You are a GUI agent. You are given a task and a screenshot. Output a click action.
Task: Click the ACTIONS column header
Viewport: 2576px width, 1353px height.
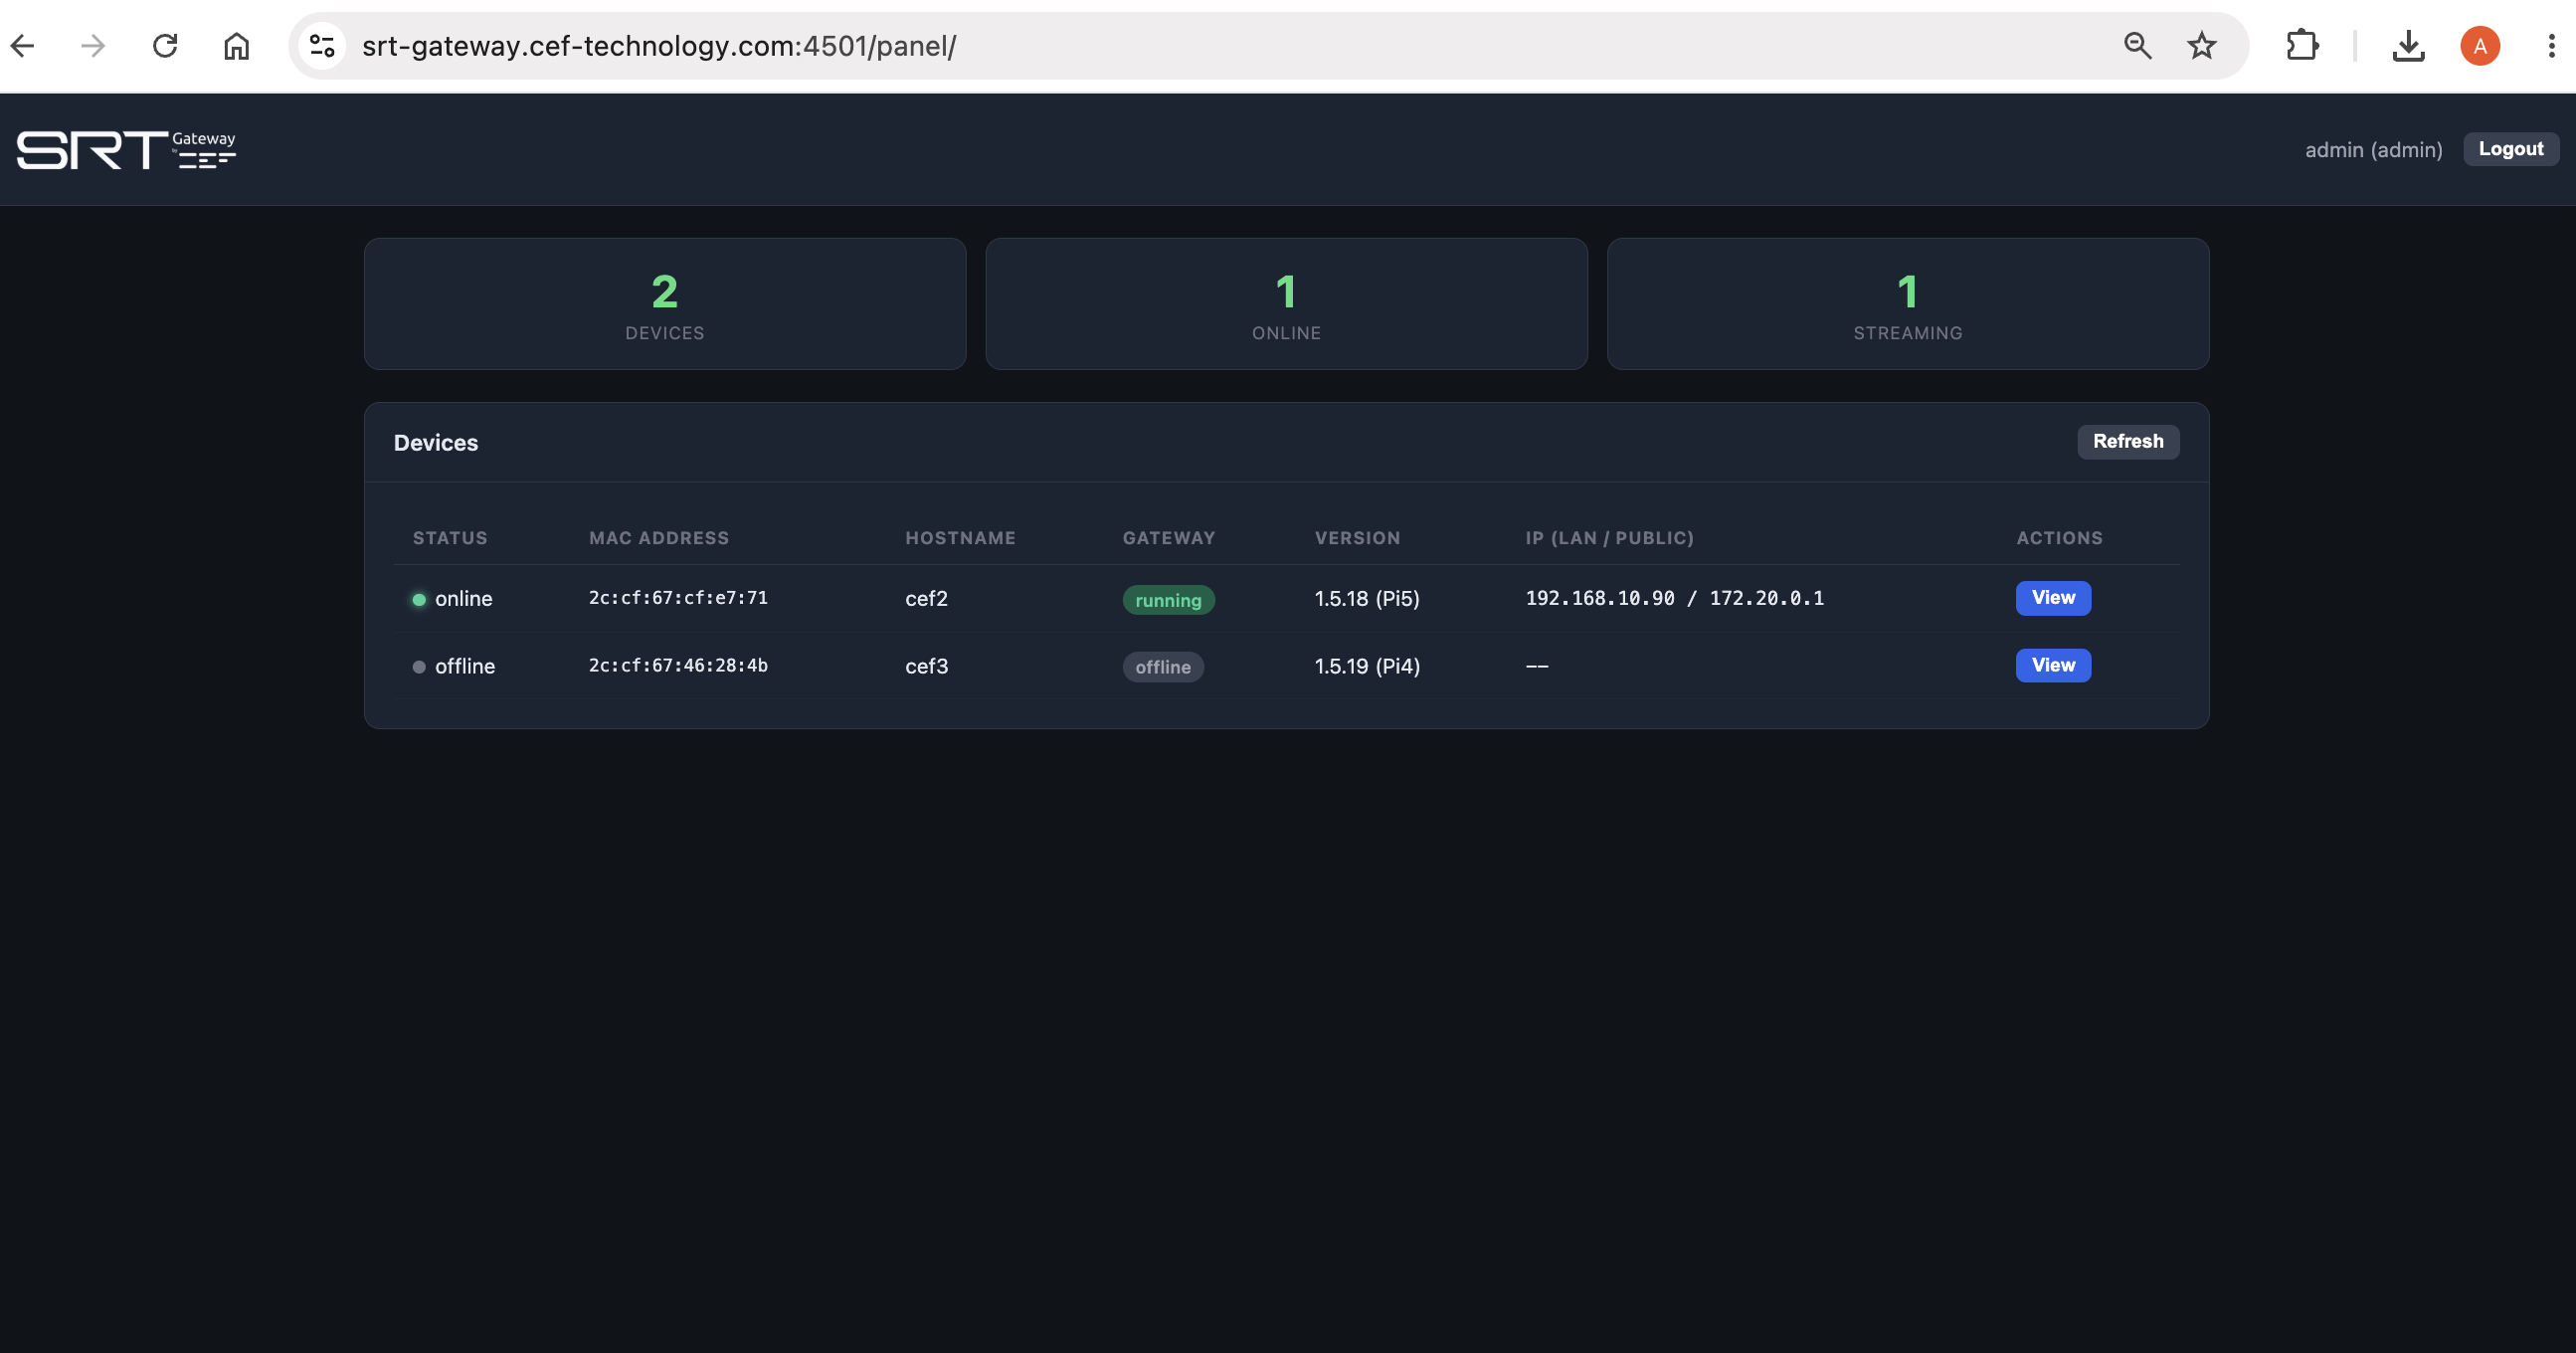click(2059, 538)
